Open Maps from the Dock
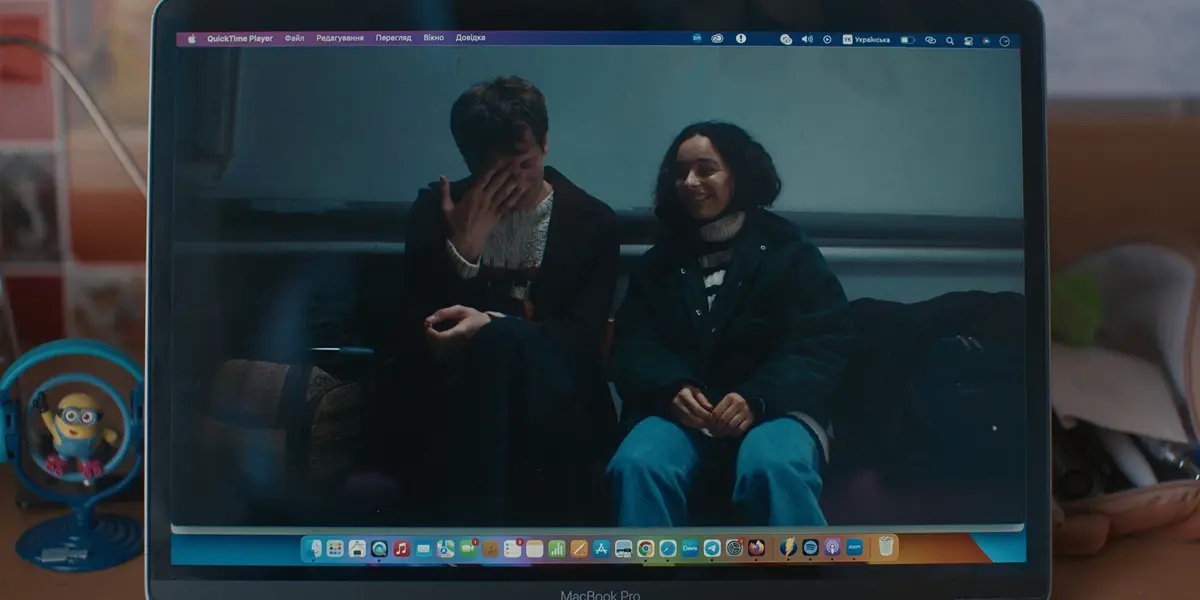The height and width of the screenshot is (600, 1200). click(445, 548)
